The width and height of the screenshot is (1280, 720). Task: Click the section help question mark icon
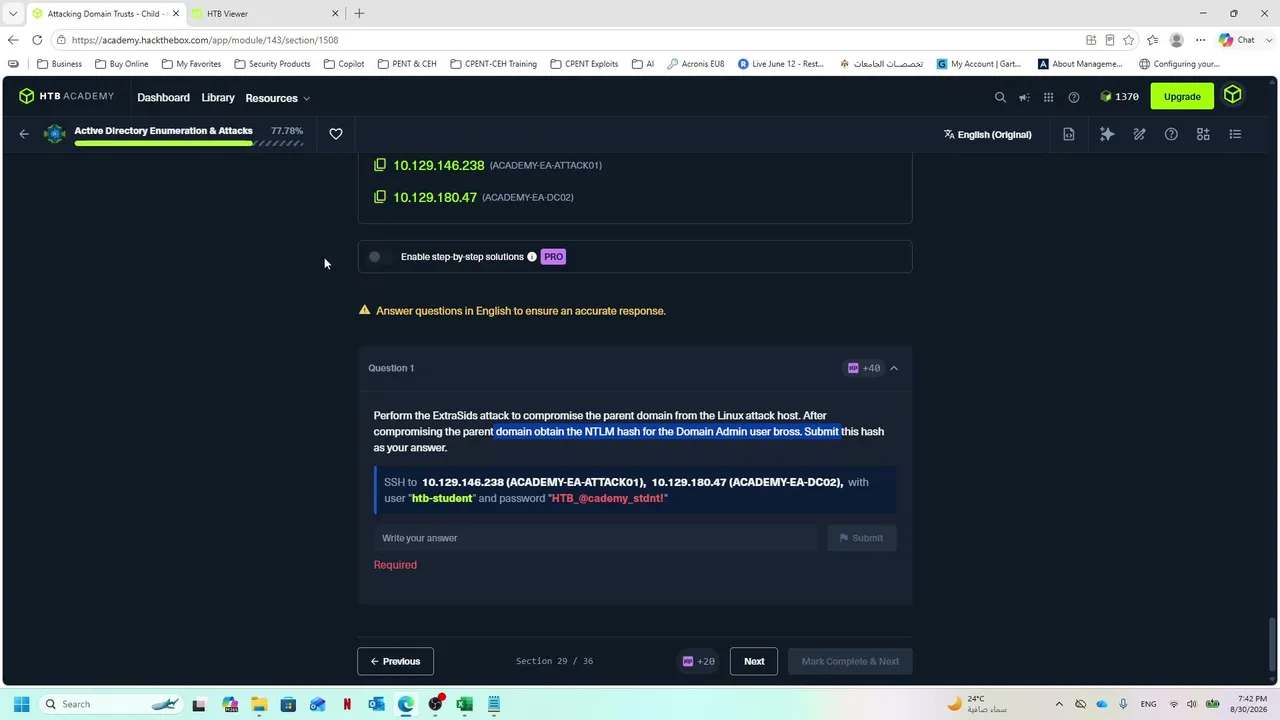coord(1171,134)
